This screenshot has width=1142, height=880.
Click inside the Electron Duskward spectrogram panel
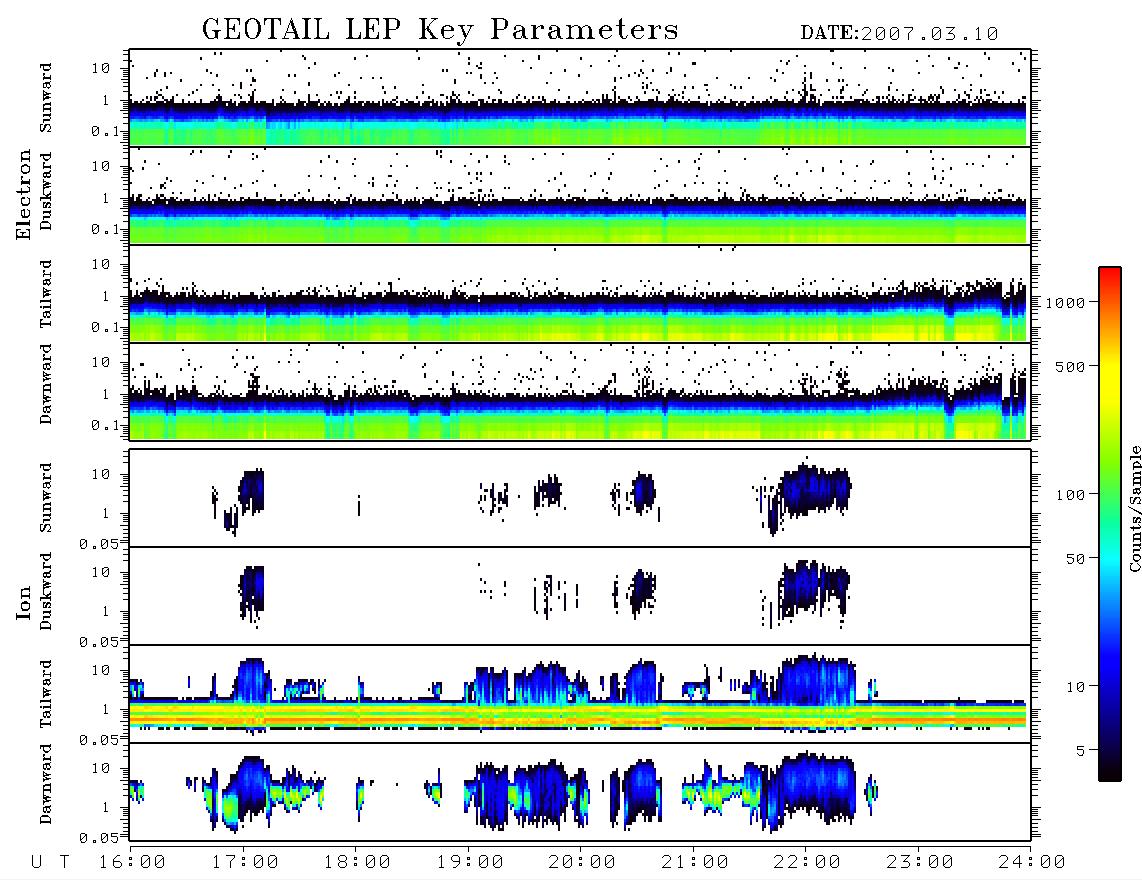580,196
